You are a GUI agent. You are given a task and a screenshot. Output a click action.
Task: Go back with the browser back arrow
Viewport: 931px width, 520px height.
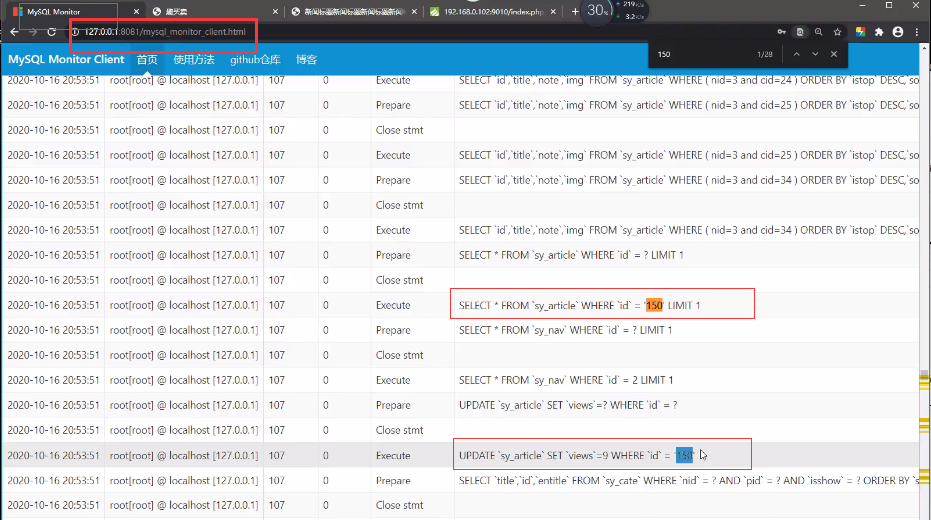click(x=13, y=32)
